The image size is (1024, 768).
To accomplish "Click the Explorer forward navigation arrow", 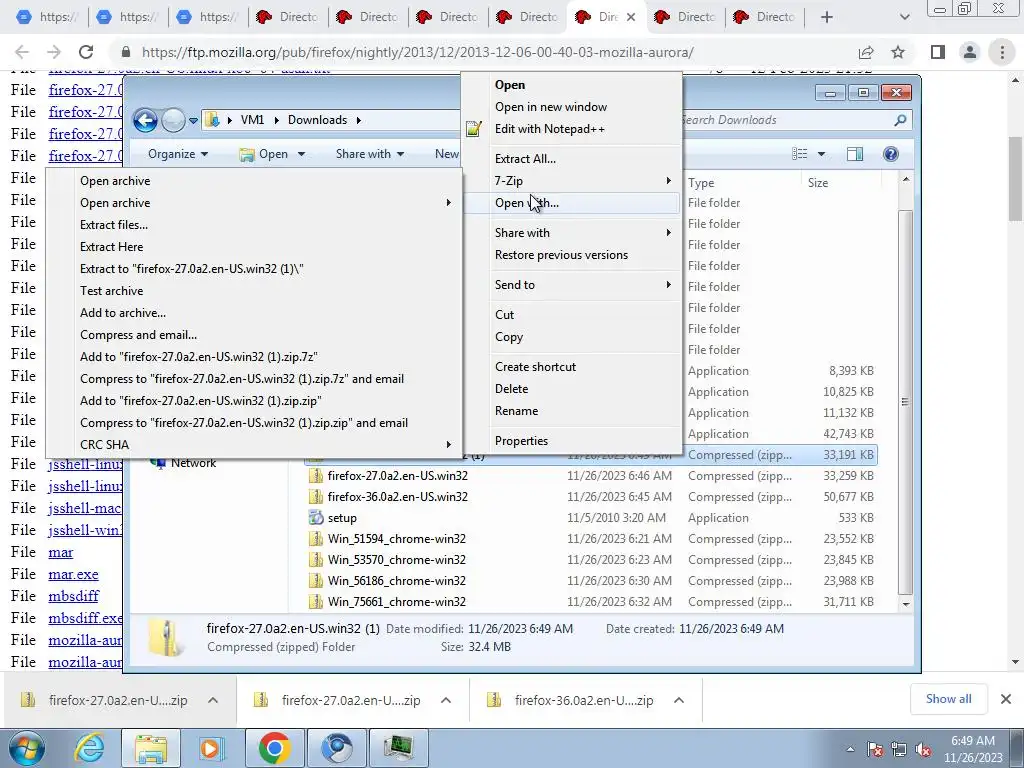I will click(173, 120).
